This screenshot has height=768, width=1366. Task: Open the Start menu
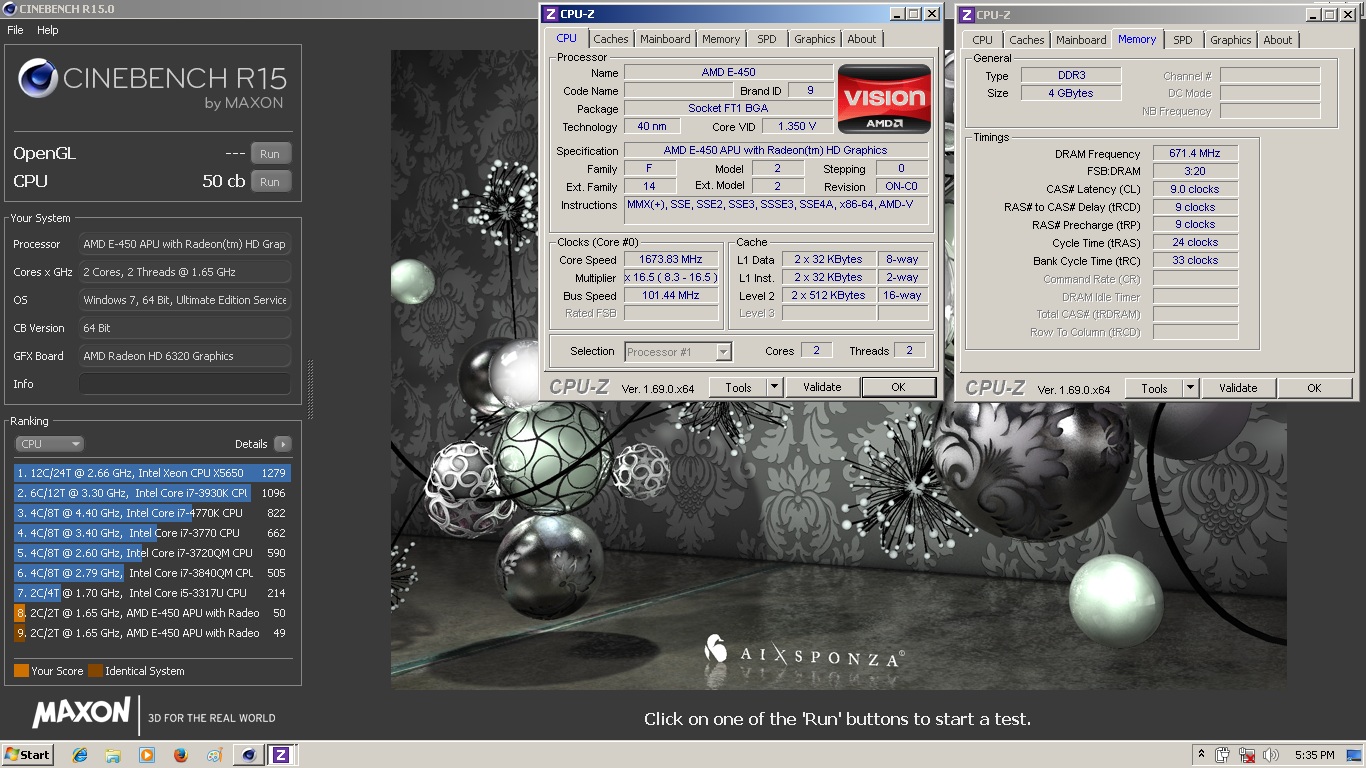click(x=27, y=755)
